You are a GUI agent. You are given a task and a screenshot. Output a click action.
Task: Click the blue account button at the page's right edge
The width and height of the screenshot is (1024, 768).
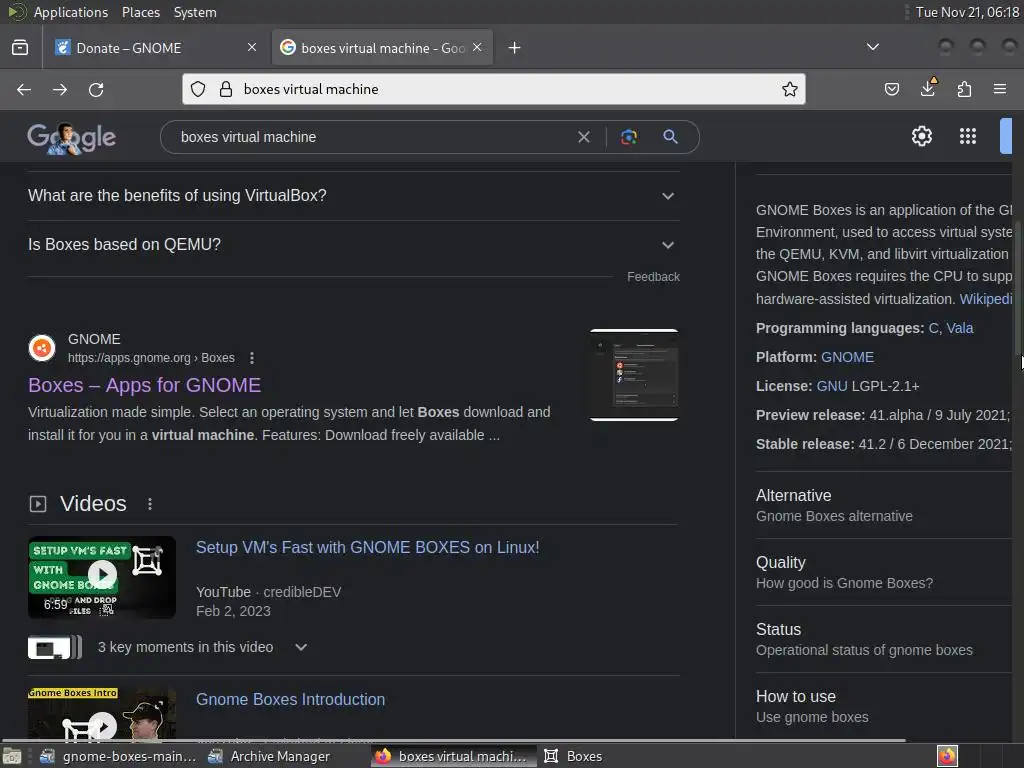[x=1006, y=136]
